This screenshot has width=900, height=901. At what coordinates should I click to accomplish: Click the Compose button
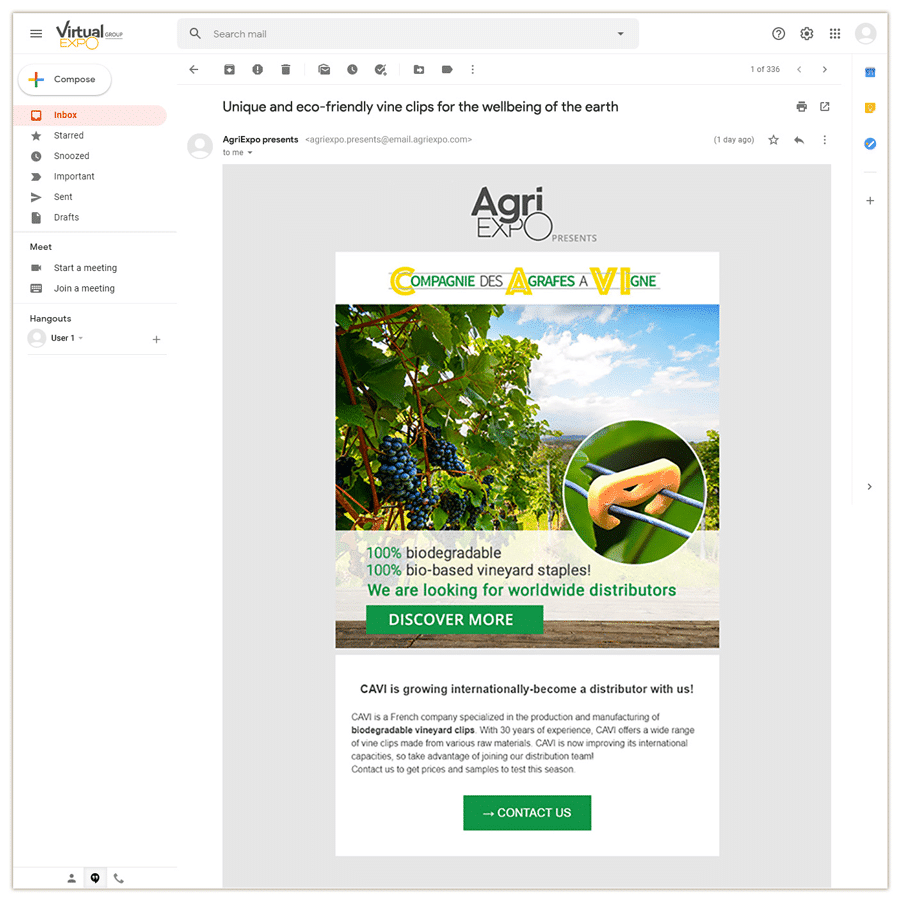[64, 79]
